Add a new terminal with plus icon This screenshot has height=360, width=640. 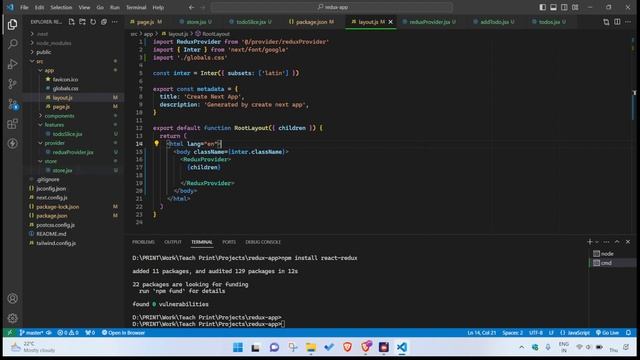[x=589, y=242]
